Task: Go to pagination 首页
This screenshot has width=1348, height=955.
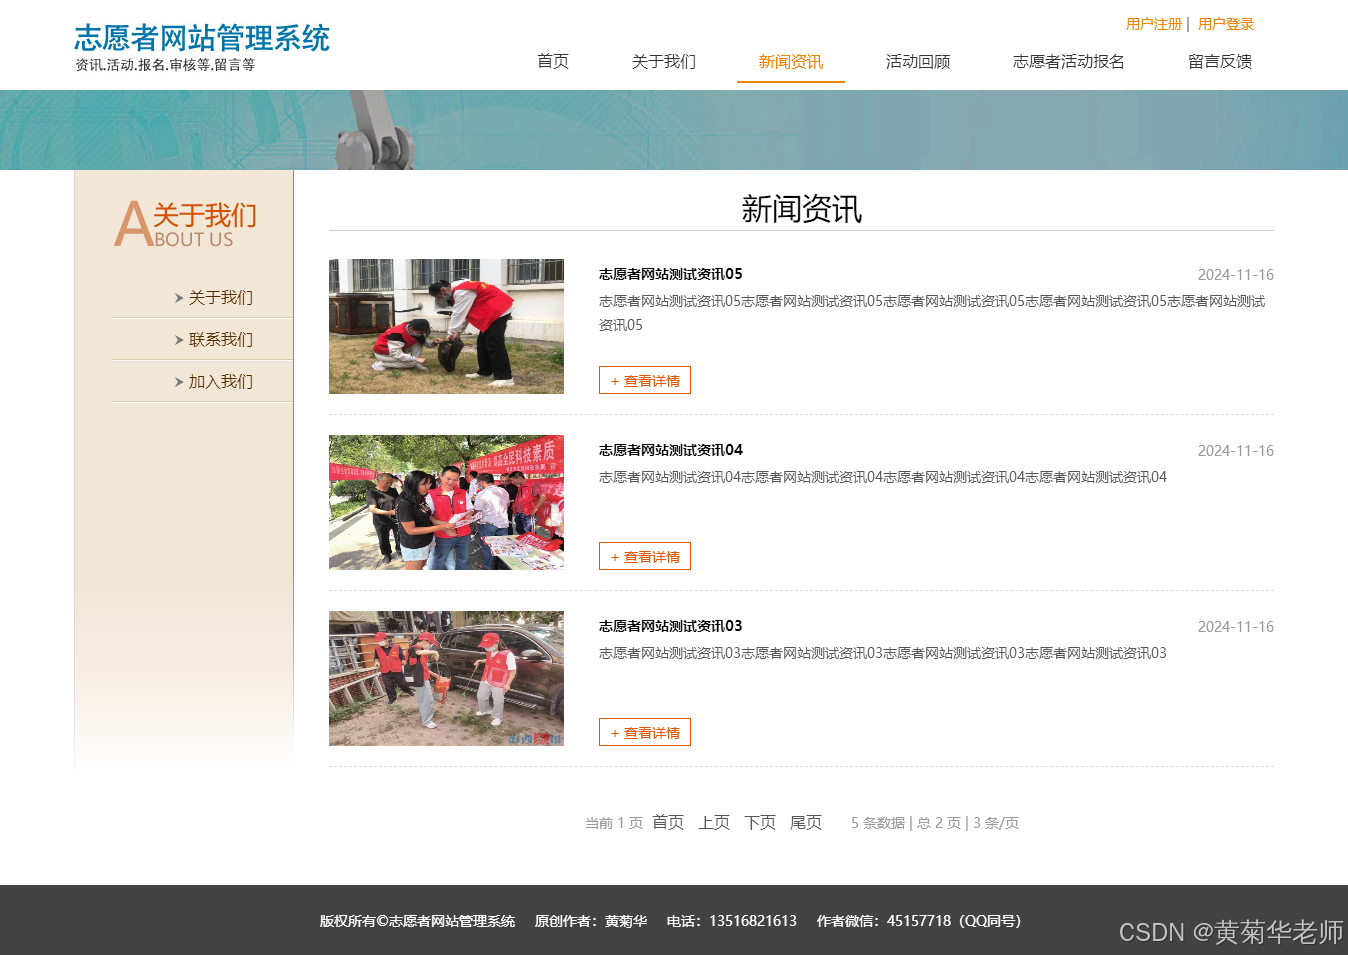Action: (x=668, y=822)
